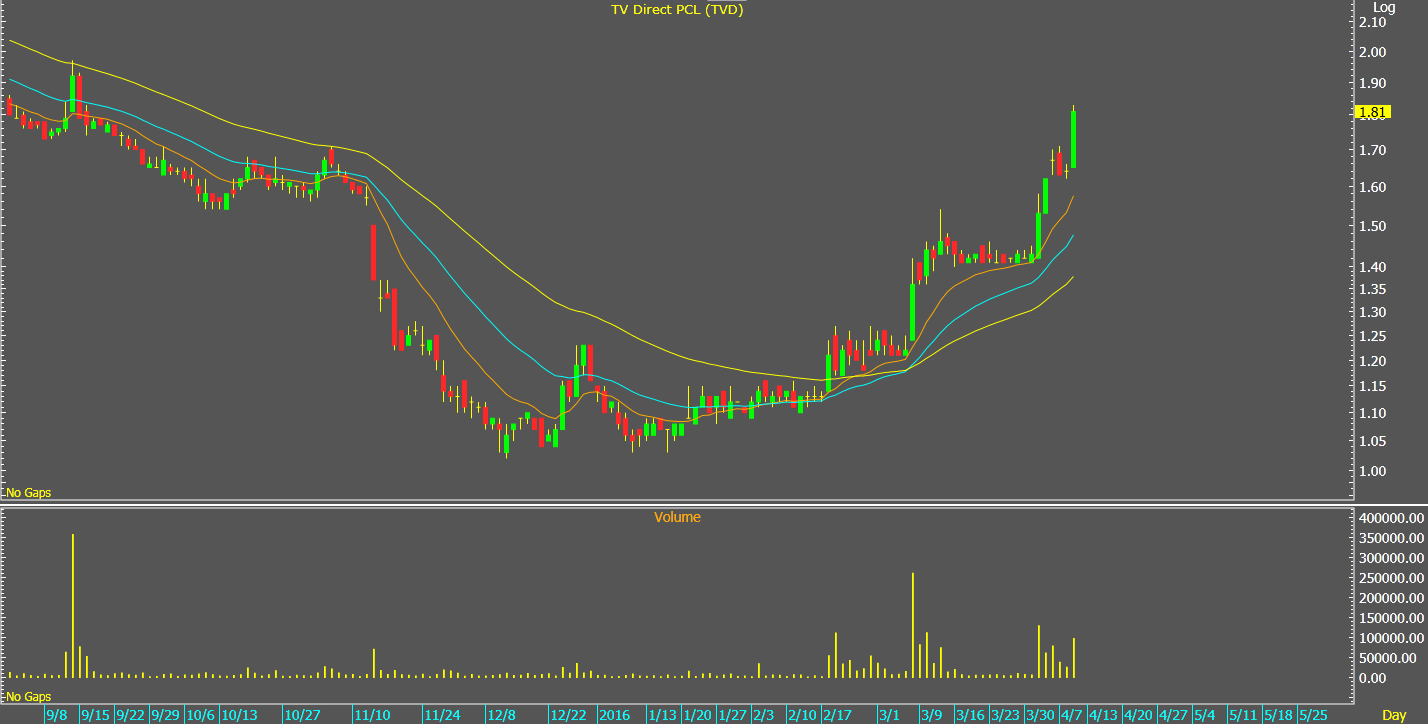Select the 3/9 date on time axis
1428x724 pixels.
coord(932,715)
